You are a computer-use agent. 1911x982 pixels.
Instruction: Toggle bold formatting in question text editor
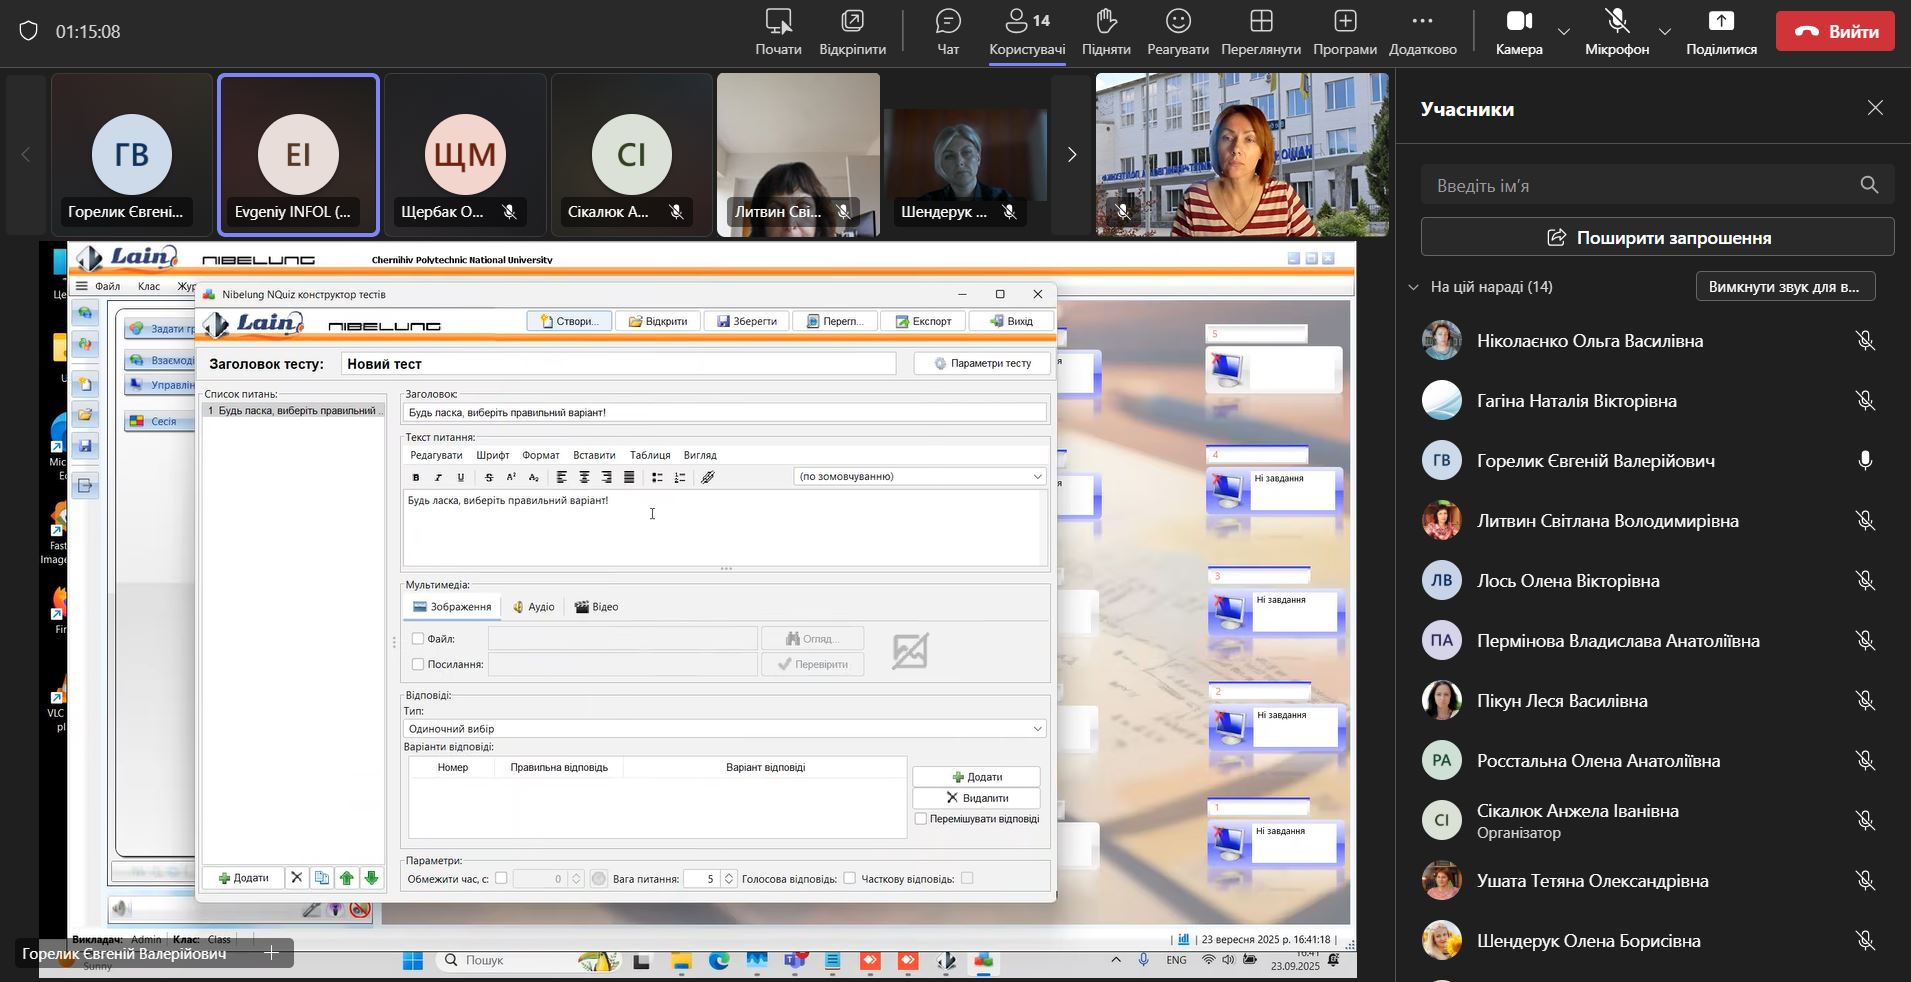[416, 478]
